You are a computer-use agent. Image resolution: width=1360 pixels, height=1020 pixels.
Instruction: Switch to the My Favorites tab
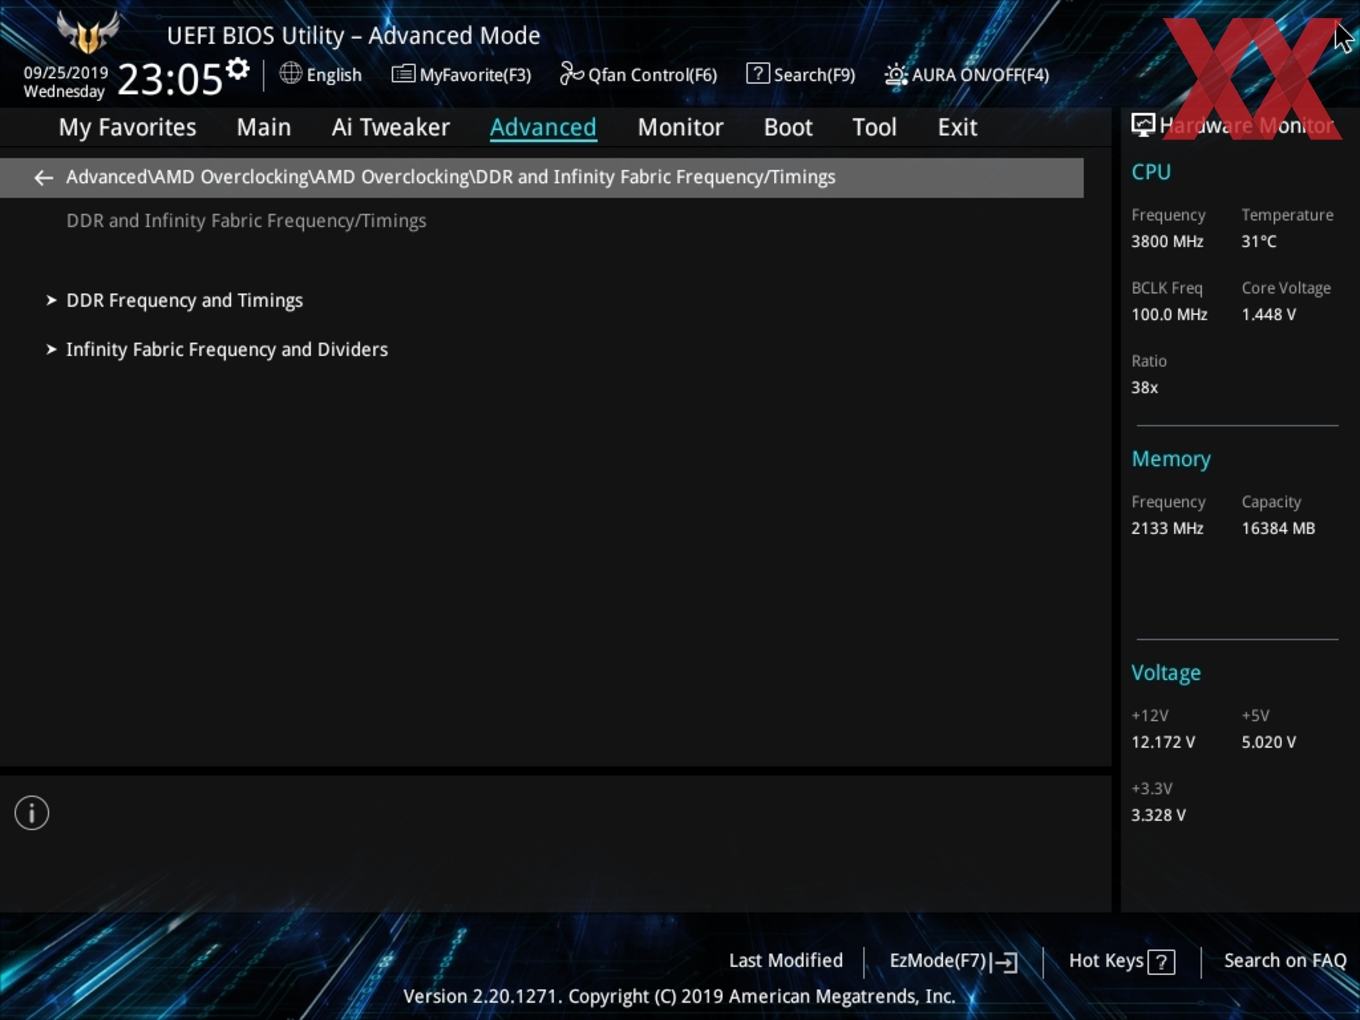pos(127,127)
